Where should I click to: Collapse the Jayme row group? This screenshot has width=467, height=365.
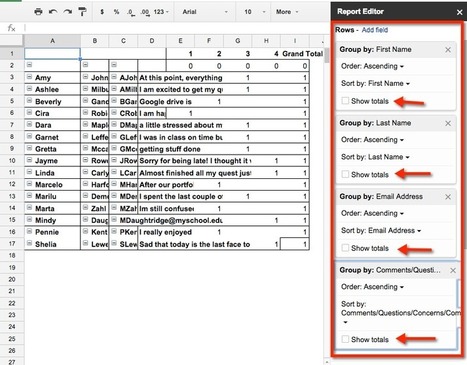[x=29, y=160]
